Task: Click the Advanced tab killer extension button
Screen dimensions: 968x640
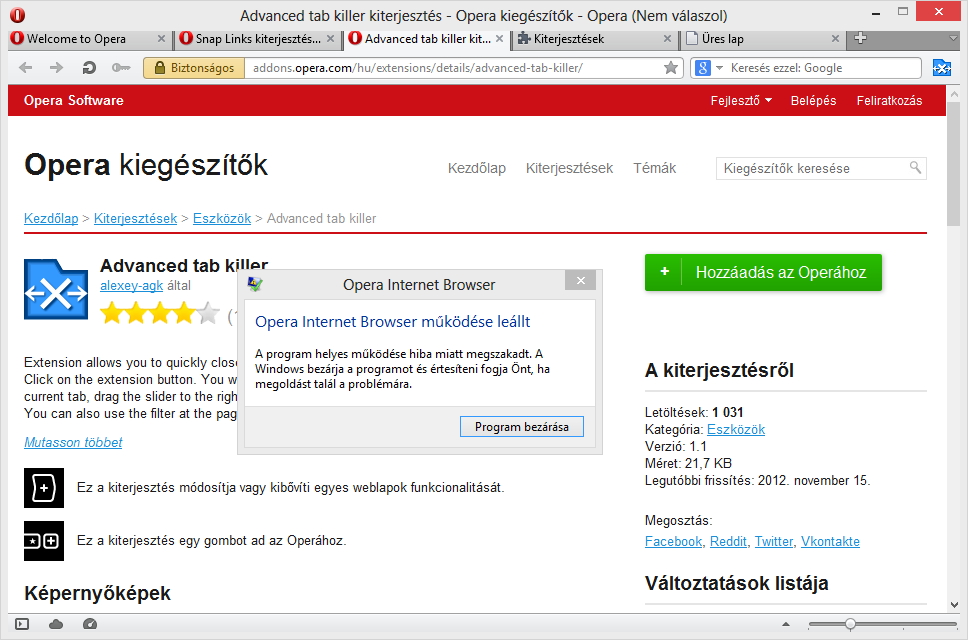Action: (x=941, y=68)
